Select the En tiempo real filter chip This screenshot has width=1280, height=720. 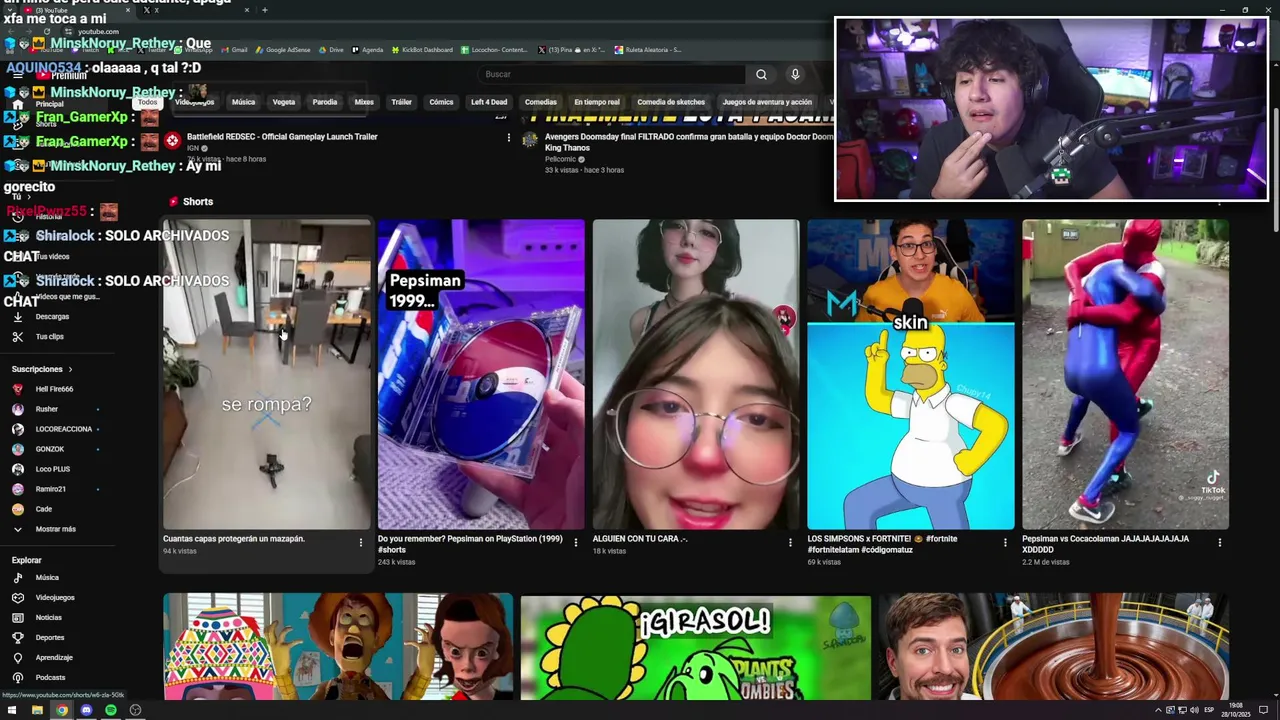click(x=597, y=102)
